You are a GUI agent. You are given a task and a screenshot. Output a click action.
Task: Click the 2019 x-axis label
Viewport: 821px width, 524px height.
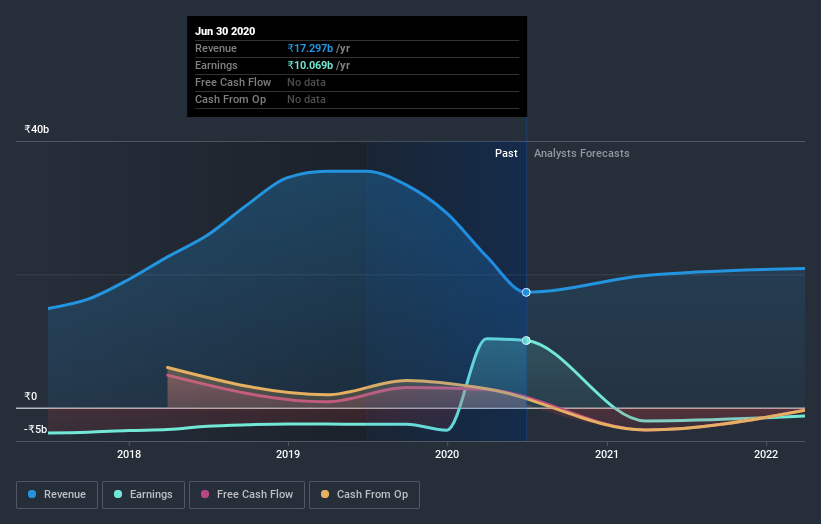288,454
